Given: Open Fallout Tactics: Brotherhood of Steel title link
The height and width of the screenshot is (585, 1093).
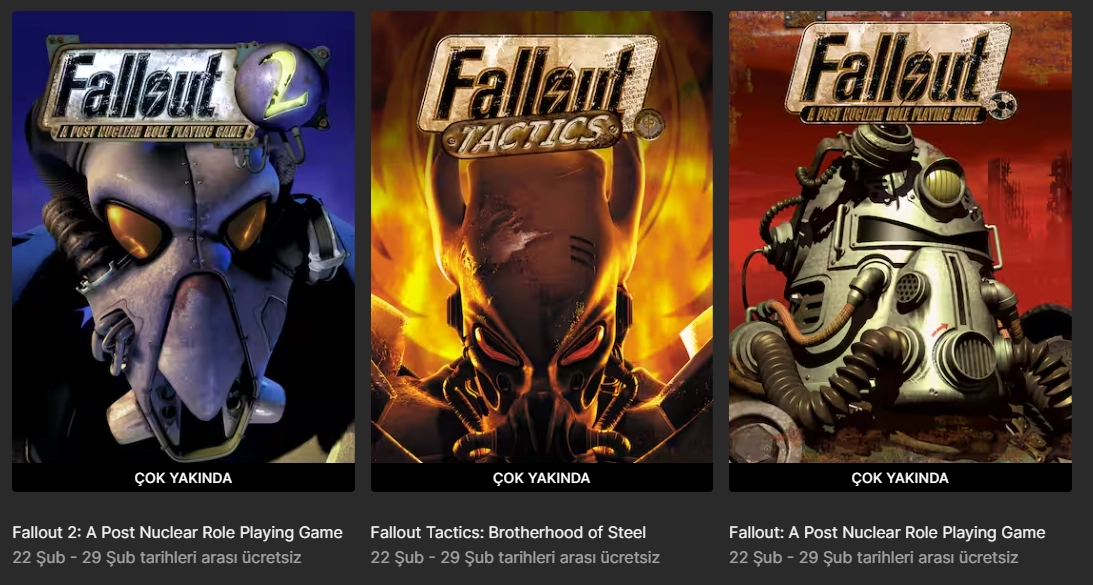Looking at the screenshot, I should click(508, 533).
